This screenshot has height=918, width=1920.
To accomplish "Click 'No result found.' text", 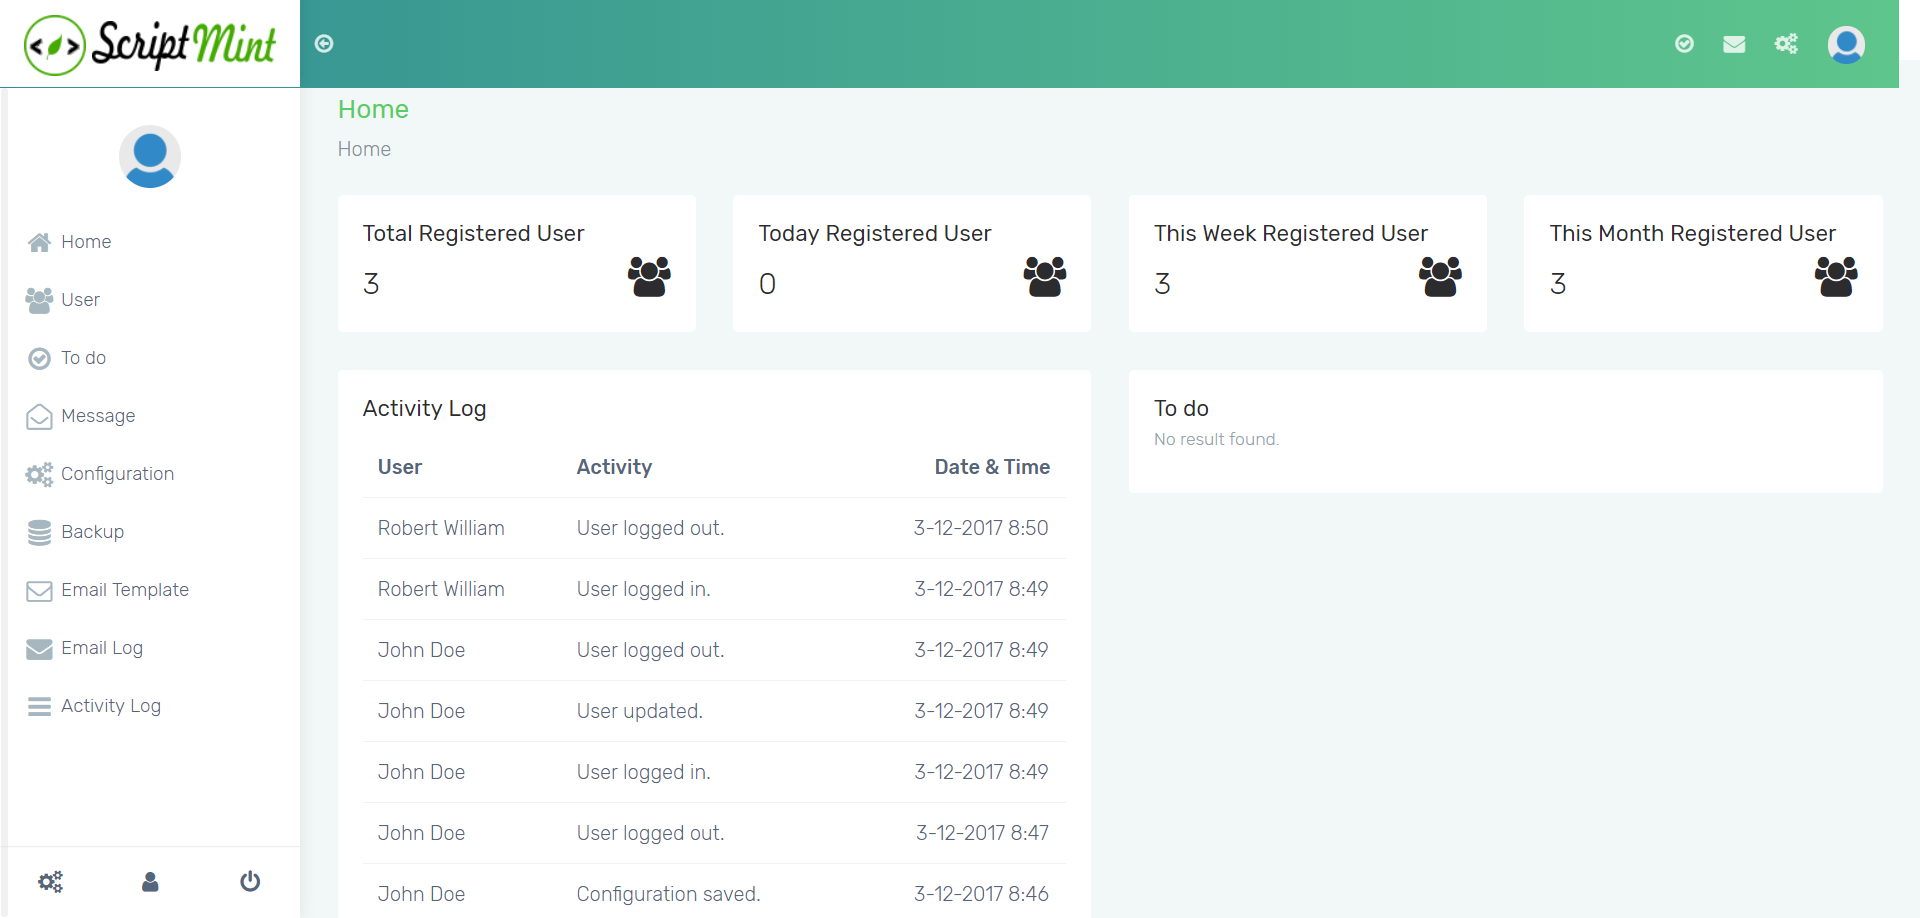I will click(x=1216, y=439).
